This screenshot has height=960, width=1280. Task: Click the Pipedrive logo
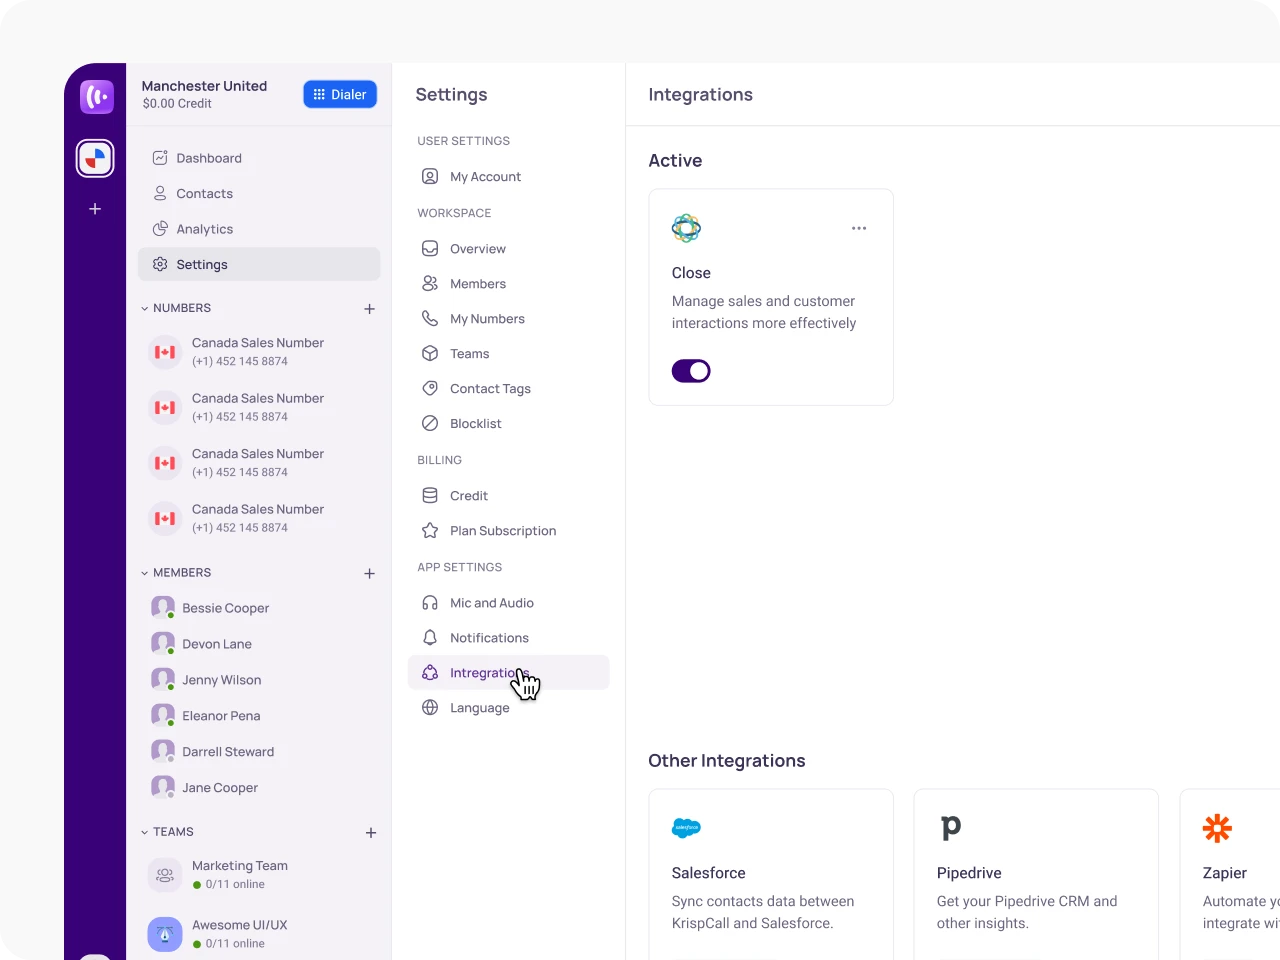[x=951, y=828]
